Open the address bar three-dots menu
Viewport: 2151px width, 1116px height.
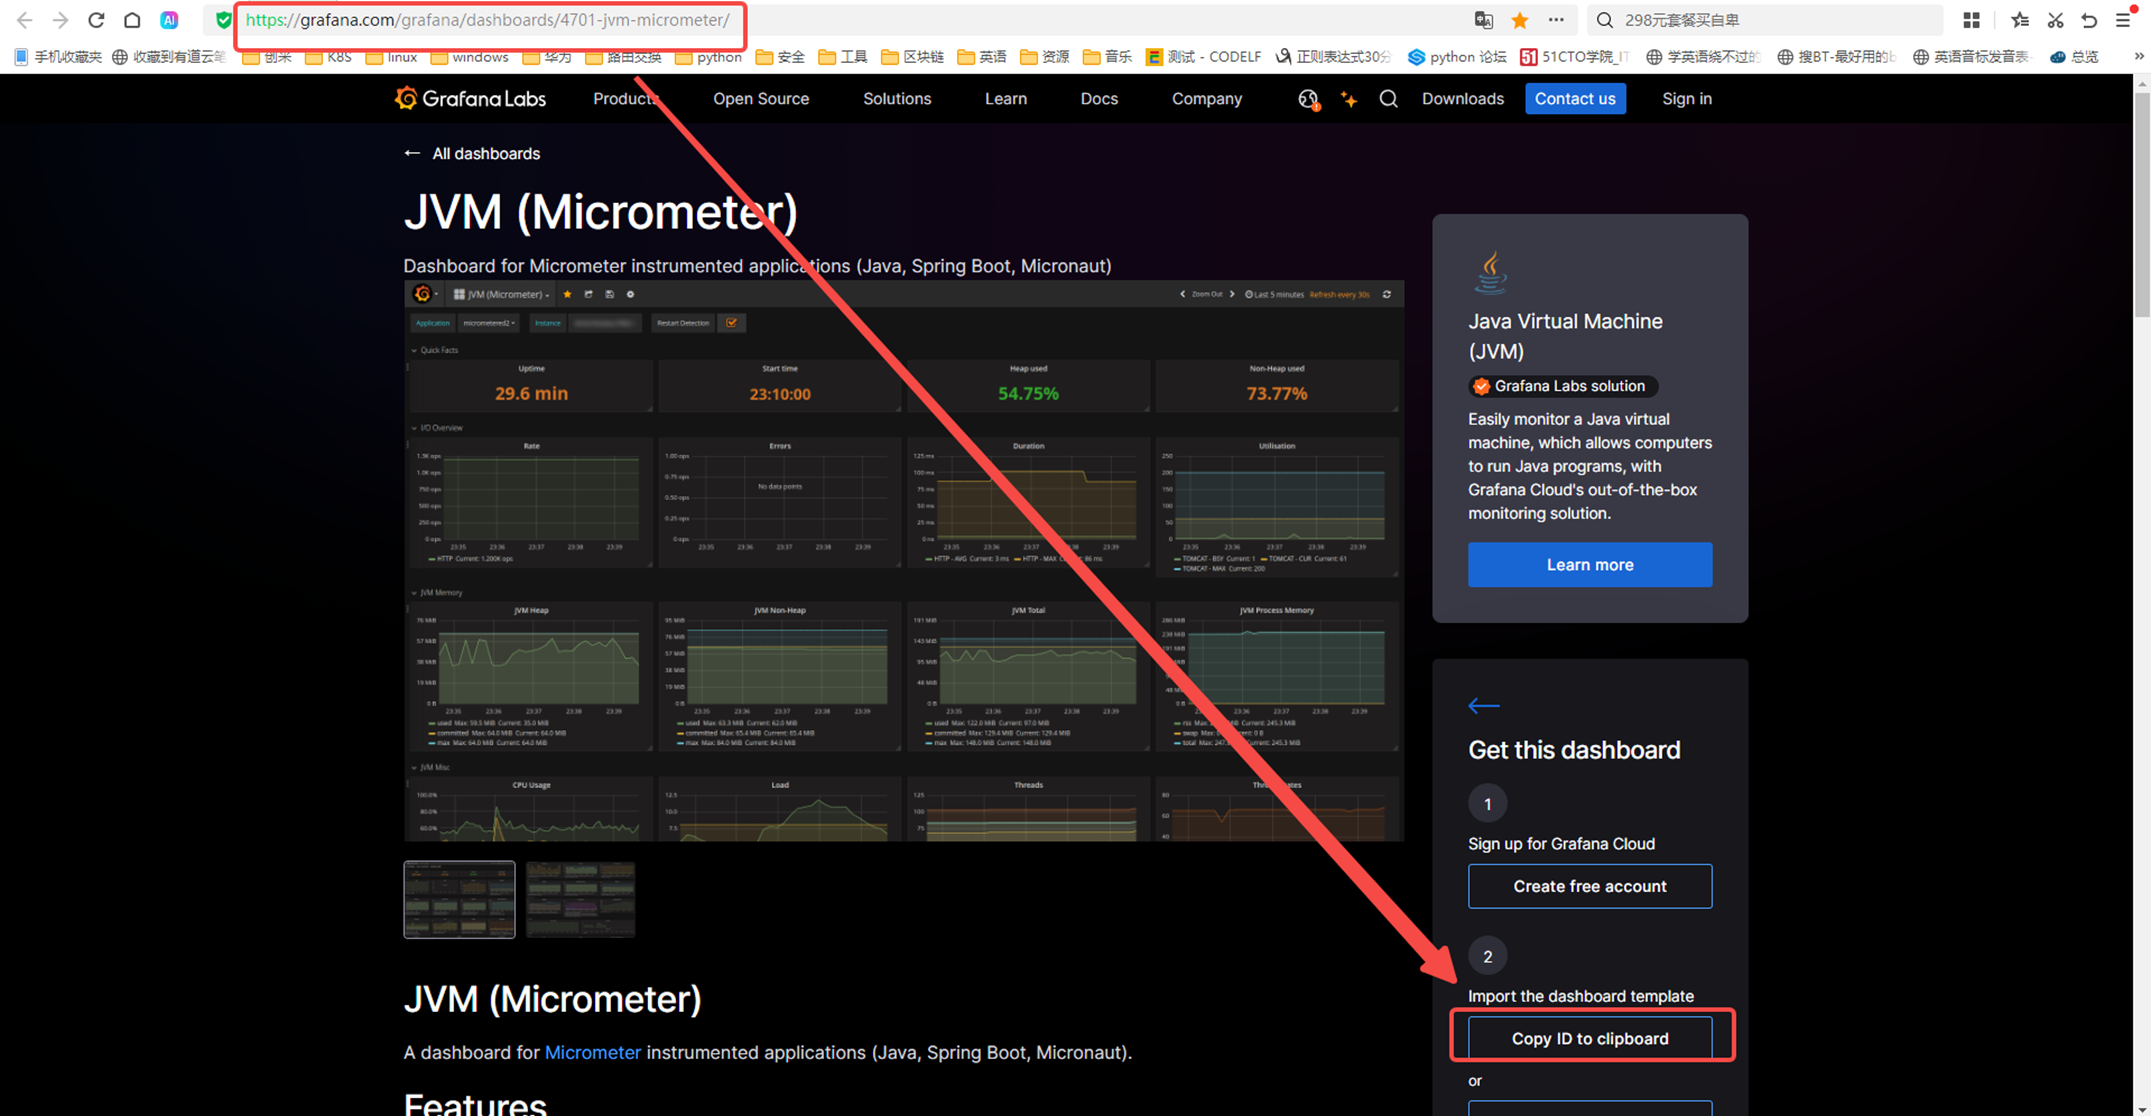click(1556, 20)
